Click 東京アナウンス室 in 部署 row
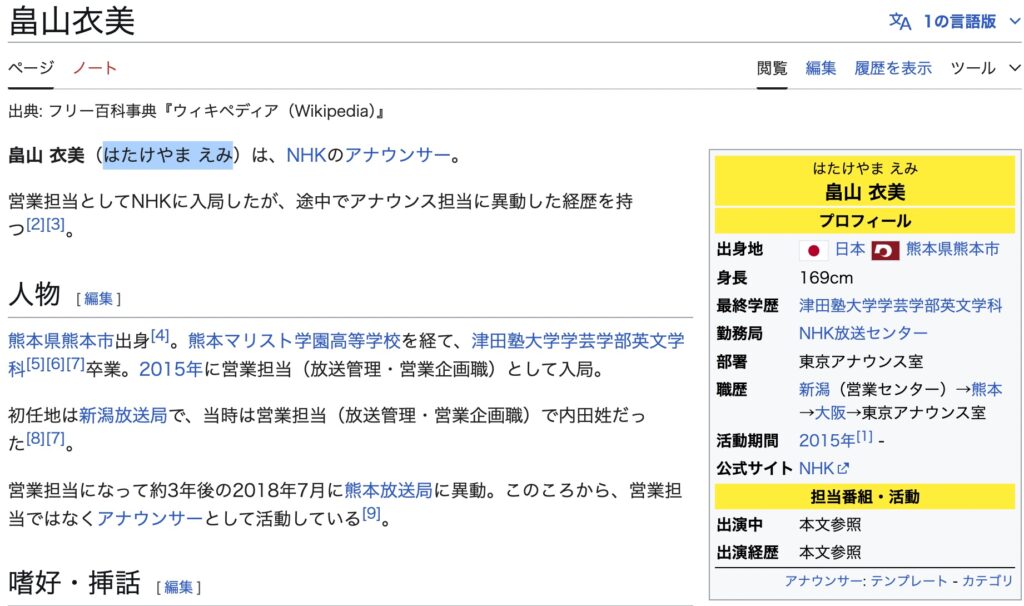1024x606 pixels. click(861, 362)
